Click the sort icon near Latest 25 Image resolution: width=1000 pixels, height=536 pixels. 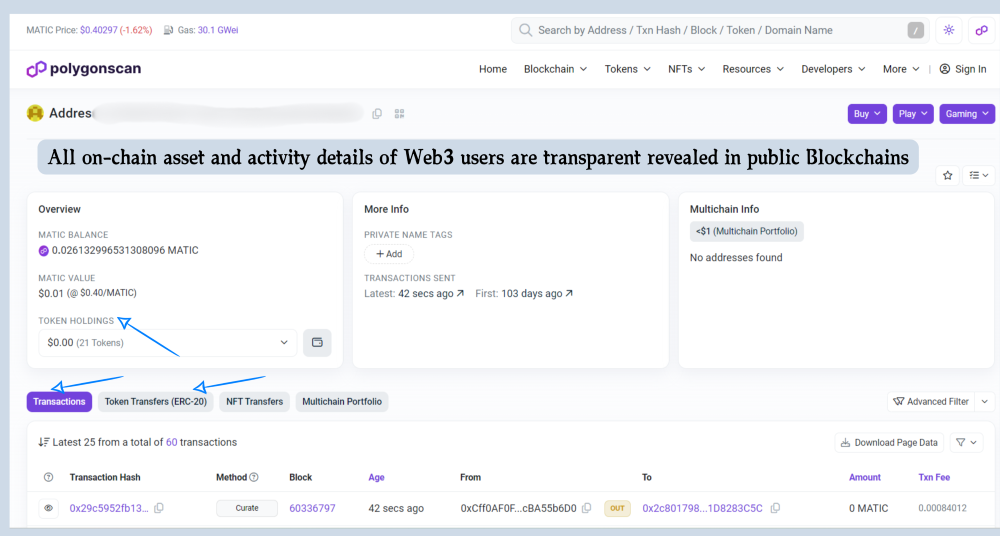[x=43, y=442]
